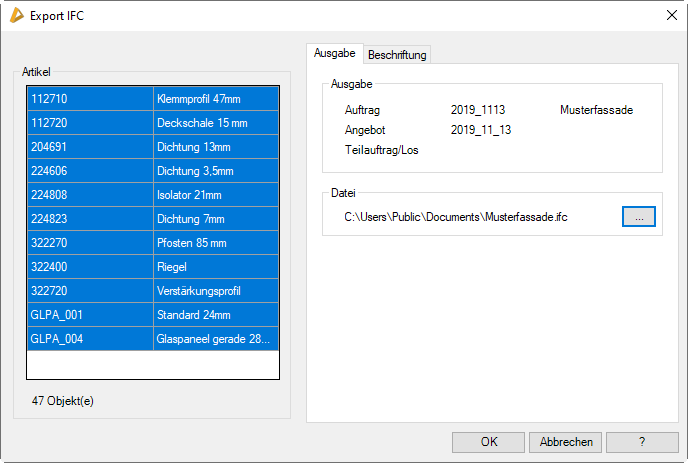The height and width of the screenshot is (463, 688).
Task: Select the 224808 Isolator 21mm row
Action: (152, 195)
